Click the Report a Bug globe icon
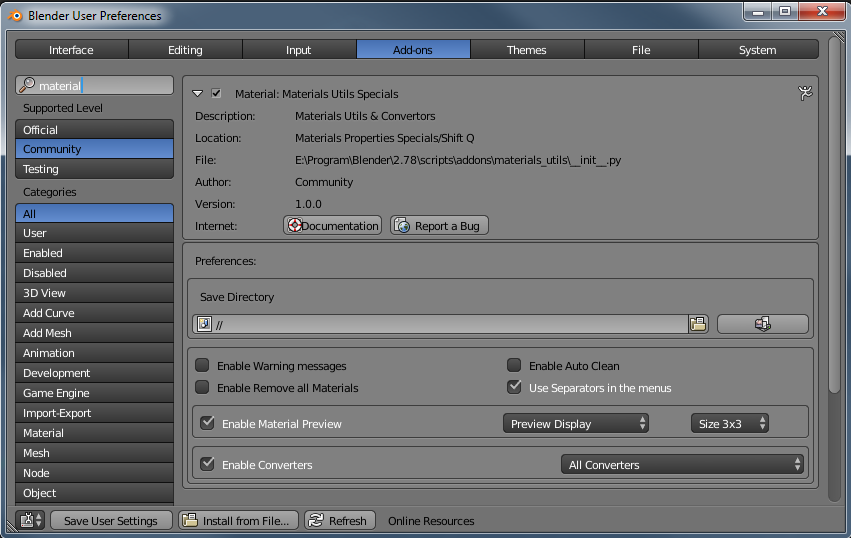This screenshot has height=538, width=851. [402, 225]
